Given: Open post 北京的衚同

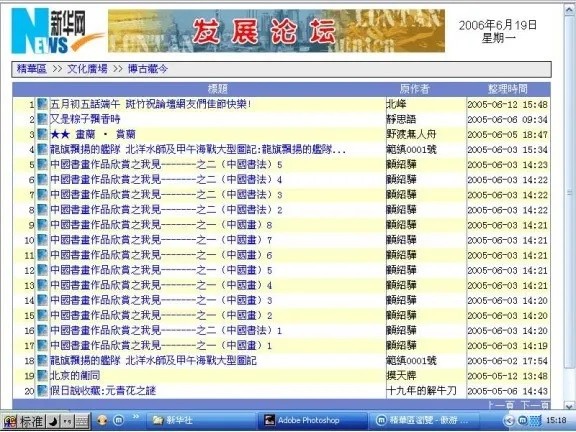Looking at the screenshot, I should [75, 376].
